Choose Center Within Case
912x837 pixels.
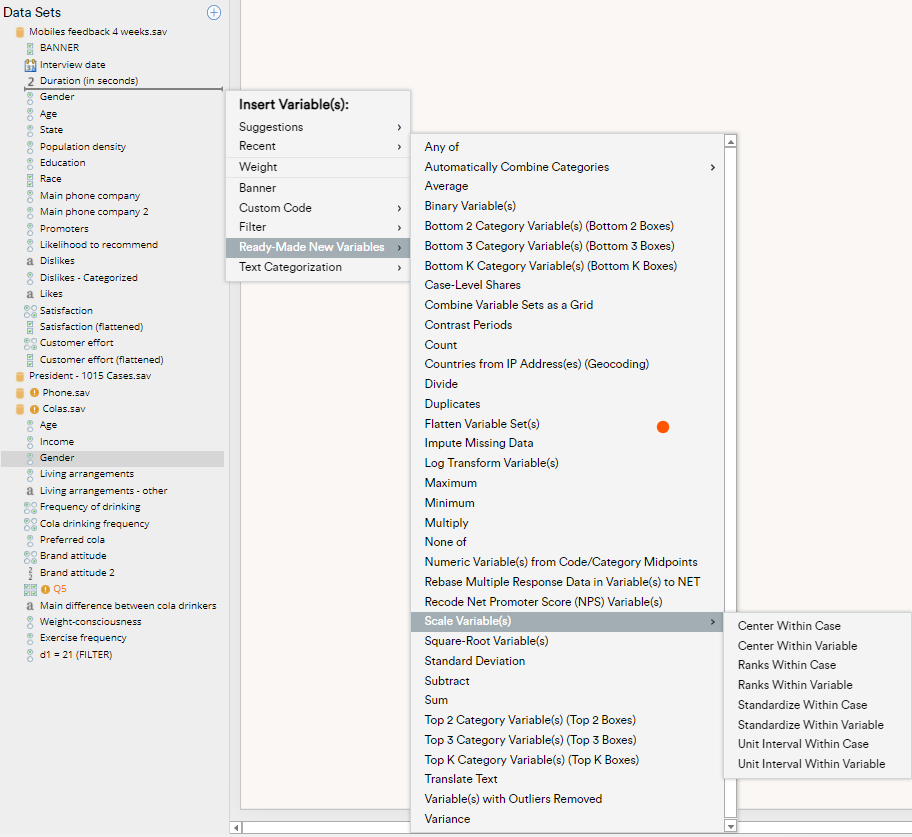click(x=817, y=626)
